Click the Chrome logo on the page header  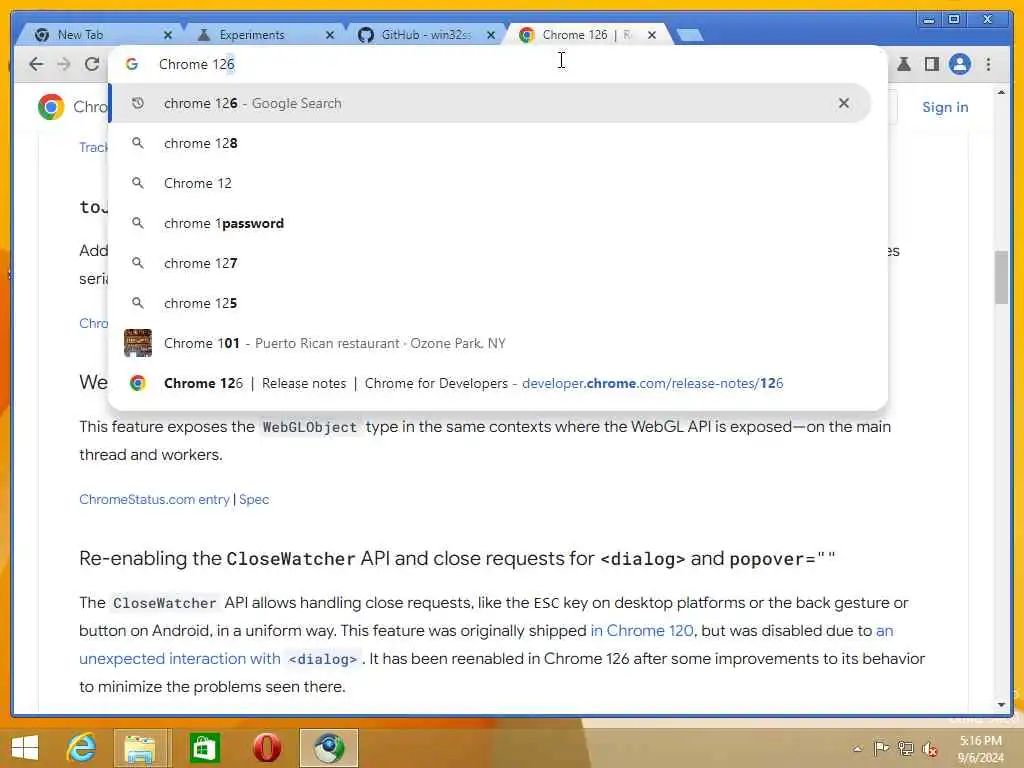(x=51, y=106)
